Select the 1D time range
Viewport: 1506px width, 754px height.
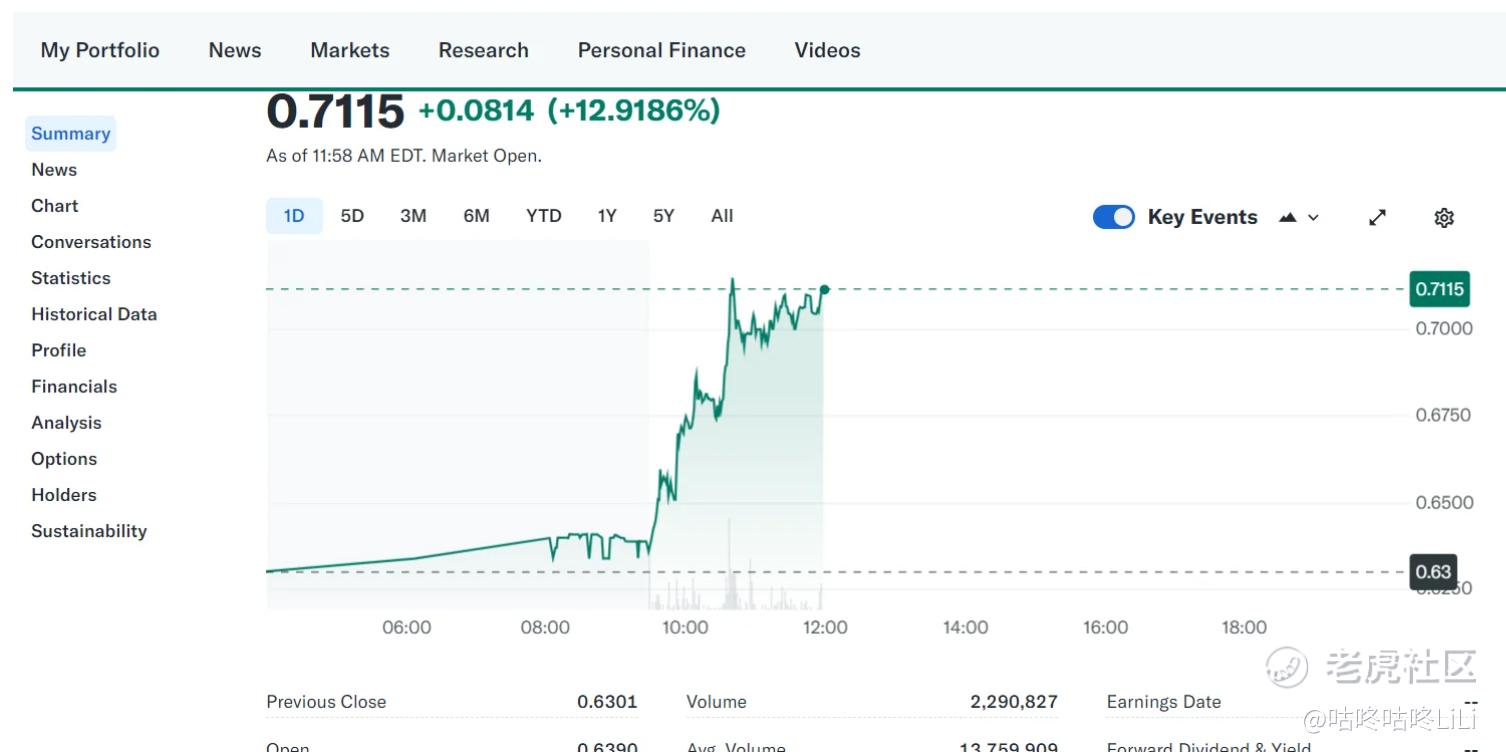pyautogui.click(x=294, y=216)
